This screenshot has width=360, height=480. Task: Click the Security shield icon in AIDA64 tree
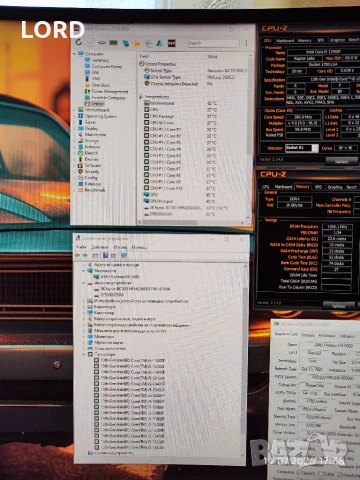[80, 171]
